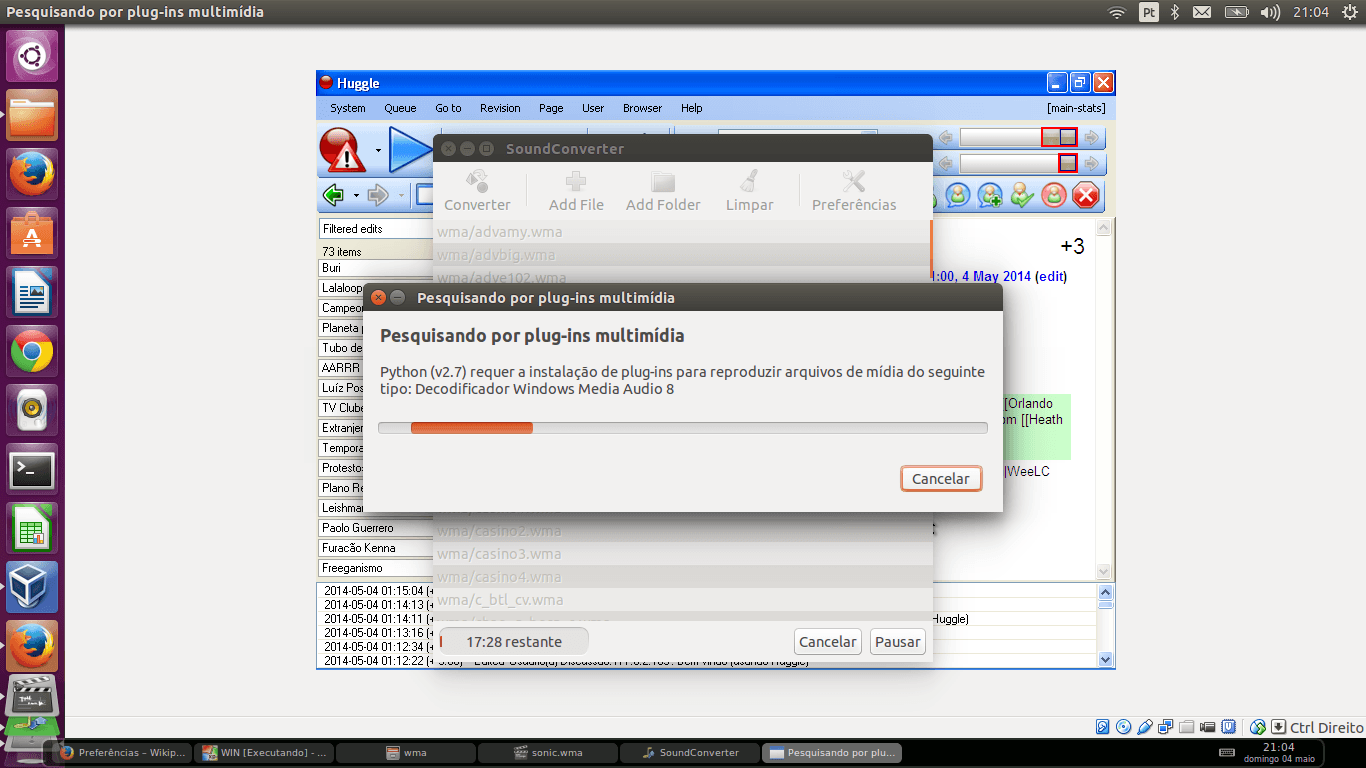Open Huggle's Browser menu
1366x768 pixels.
642,108
